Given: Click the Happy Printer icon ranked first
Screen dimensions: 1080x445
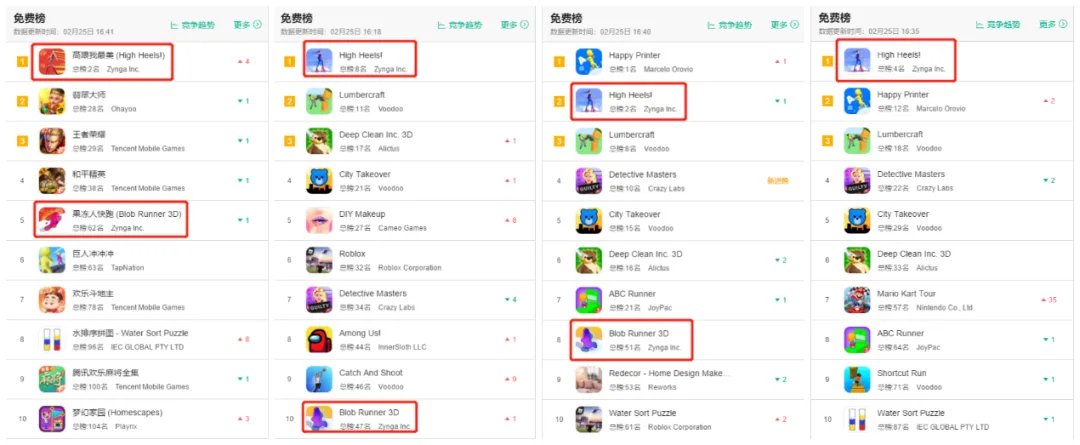Looking at the screenshot, I should click(x=588, y=62).
